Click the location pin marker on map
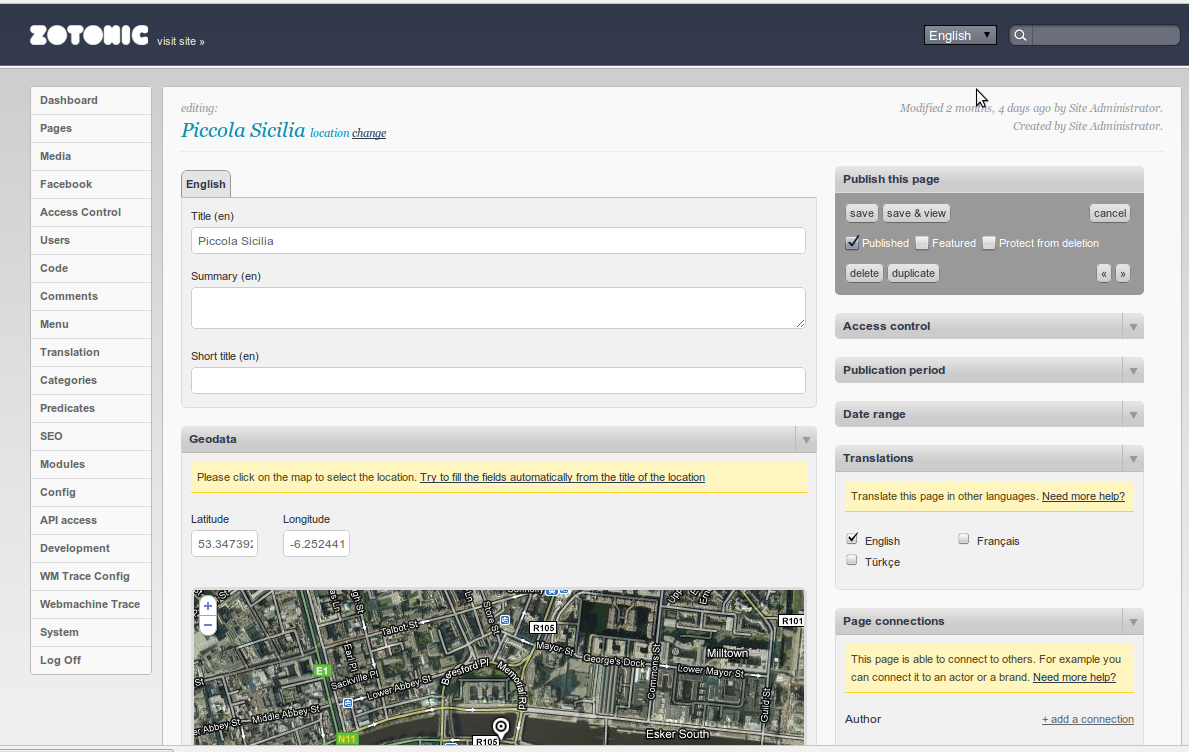This screenshot has width=1189, height=752. click(501, 727)
